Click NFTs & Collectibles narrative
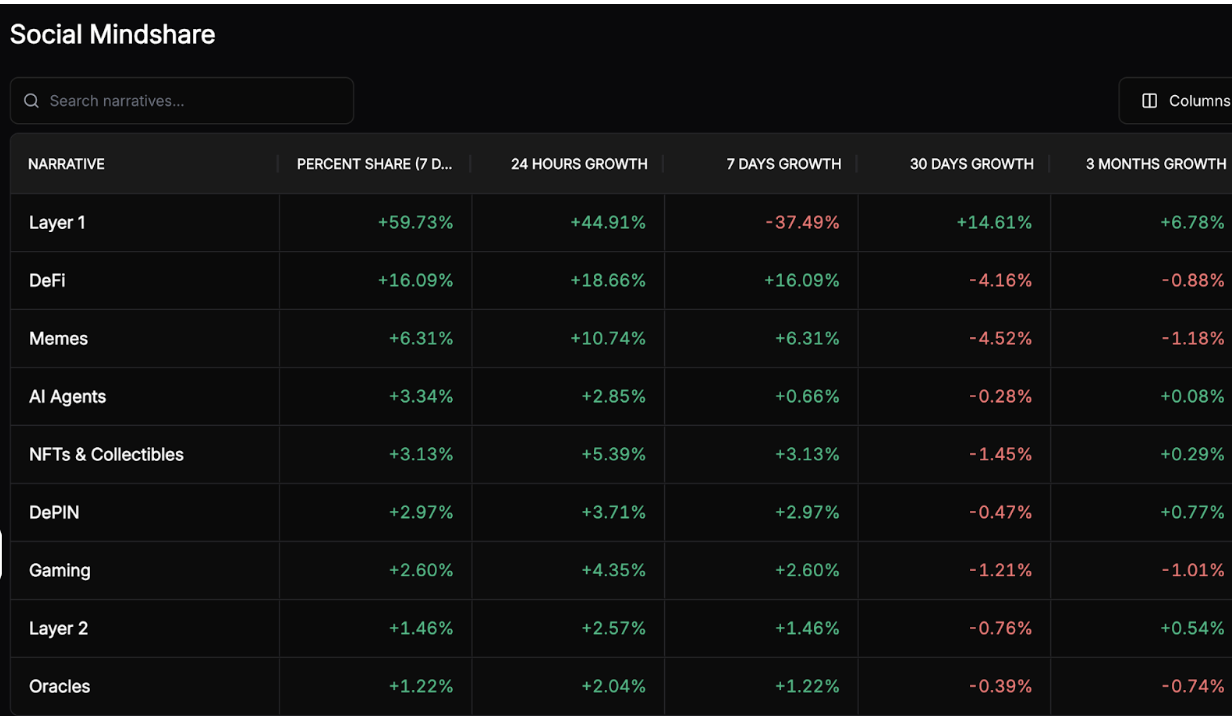This screenshot has height=716, width=1232. 106,455
